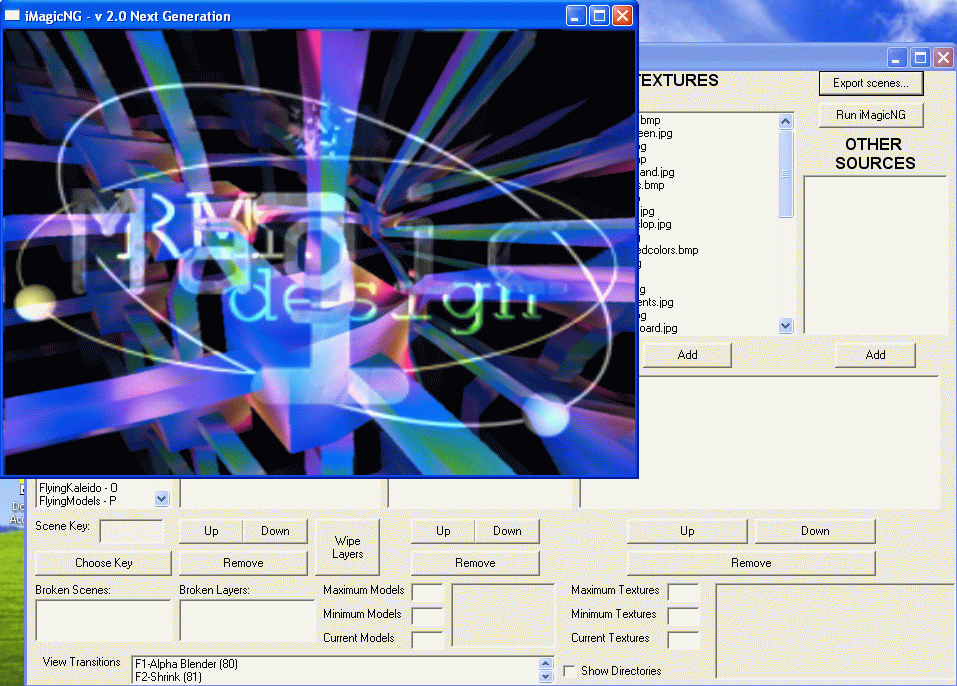Open the Choose Key button
Viewport: 957px width, 686px height.
104,563
